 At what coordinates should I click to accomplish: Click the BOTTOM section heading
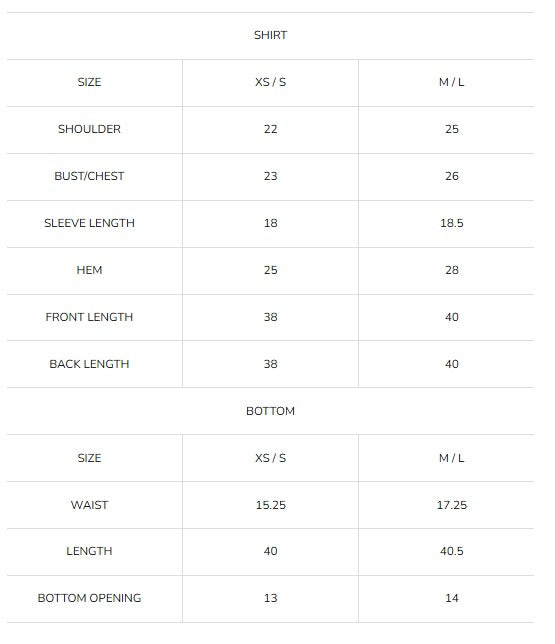click(270, 411)
